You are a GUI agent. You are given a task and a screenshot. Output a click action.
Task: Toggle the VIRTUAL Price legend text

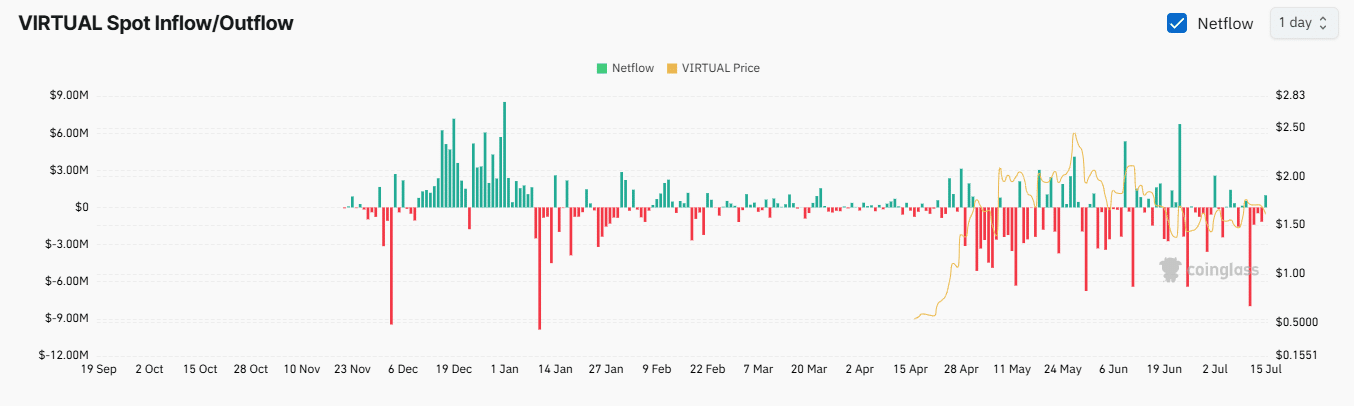[720, 68]
